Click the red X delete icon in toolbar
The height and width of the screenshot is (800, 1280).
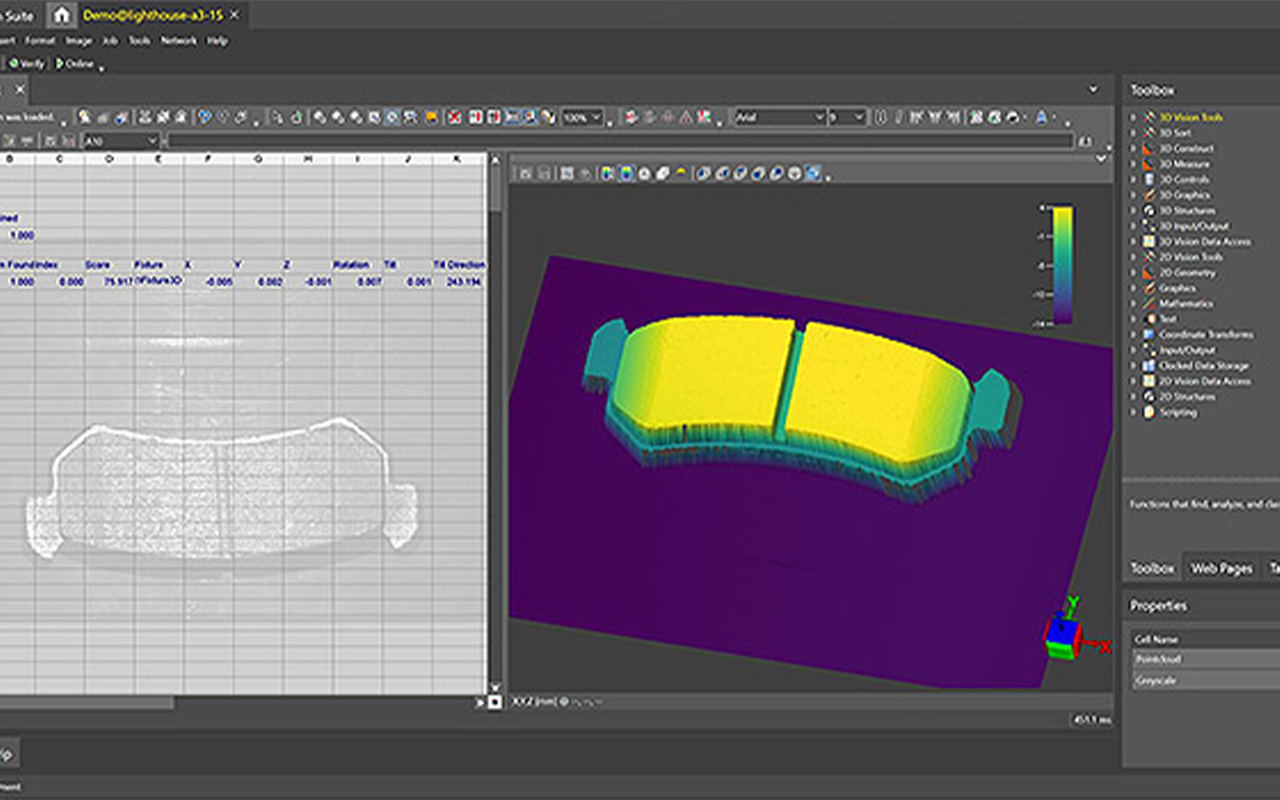pyautogui.click(x=455, y=117)
